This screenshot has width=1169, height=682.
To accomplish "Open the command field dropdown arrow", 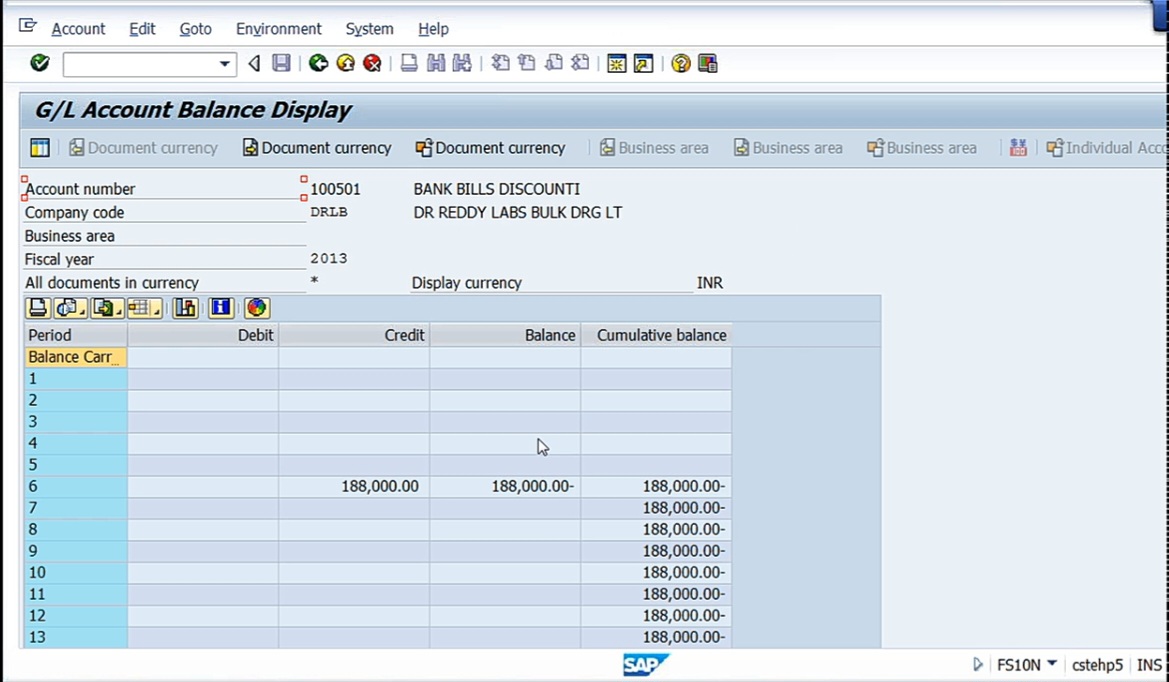I will (x=224, y=64).
